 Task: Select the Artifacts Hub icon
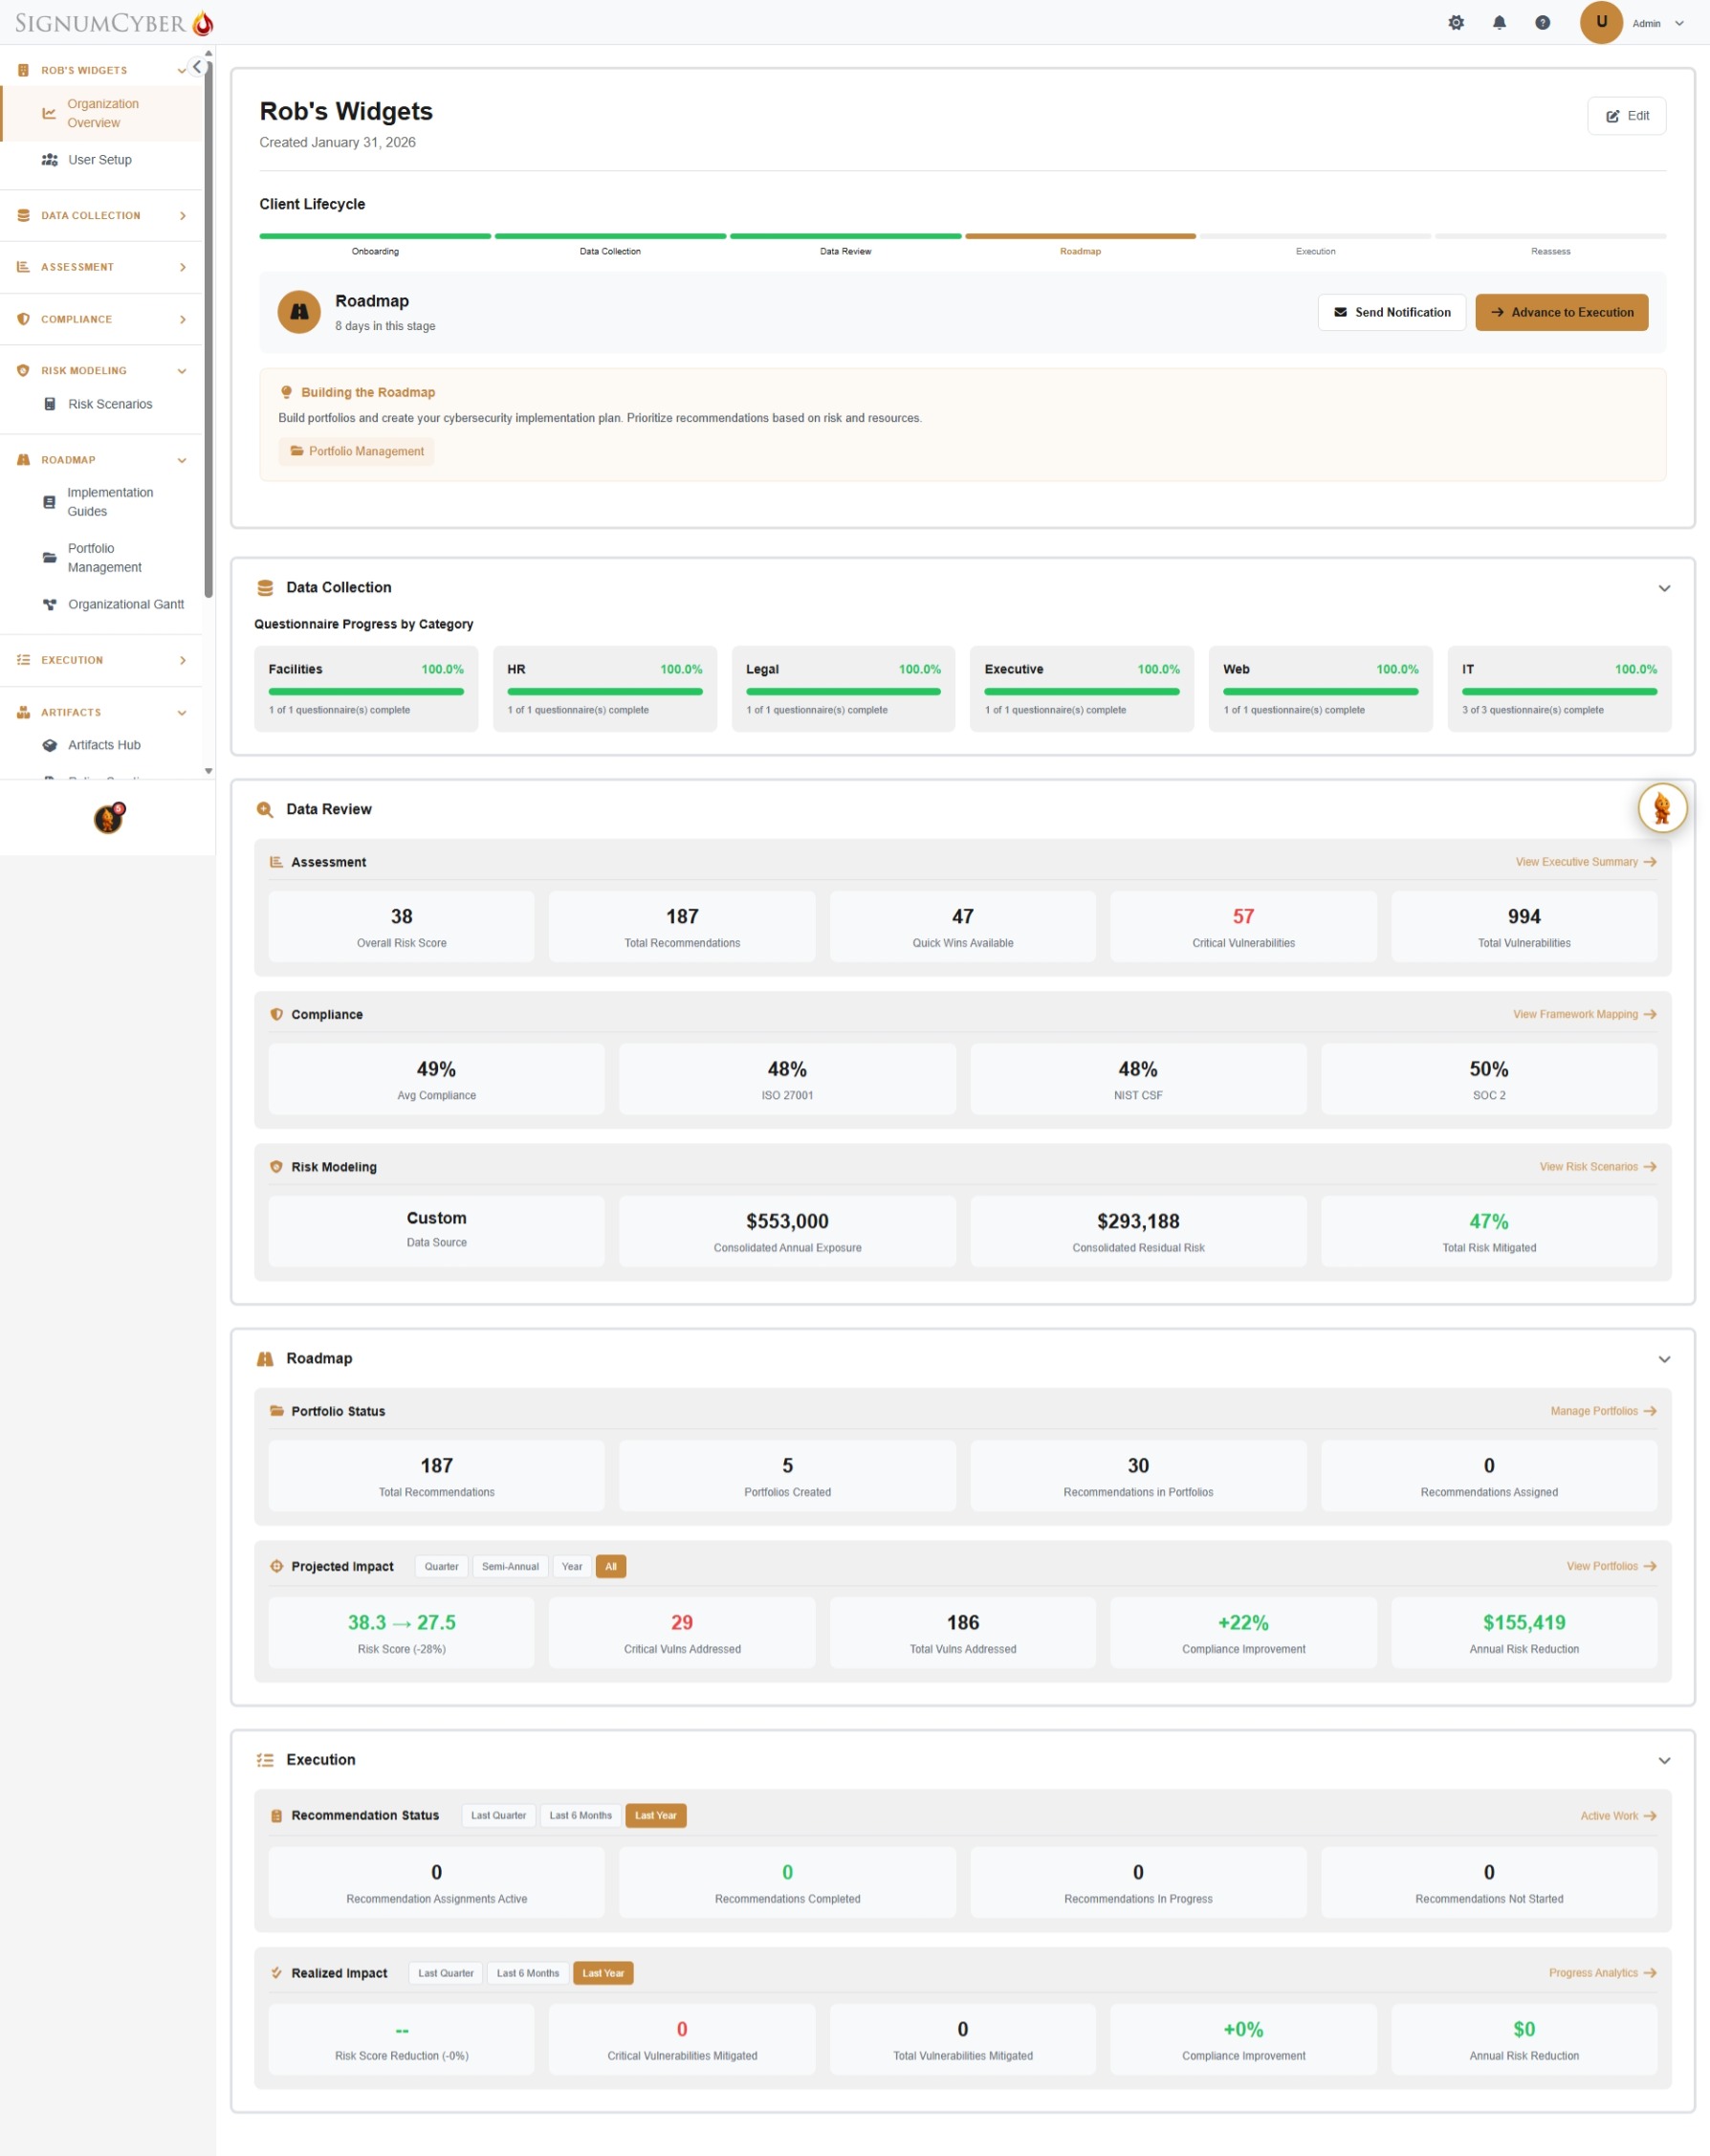coord(49,745)
